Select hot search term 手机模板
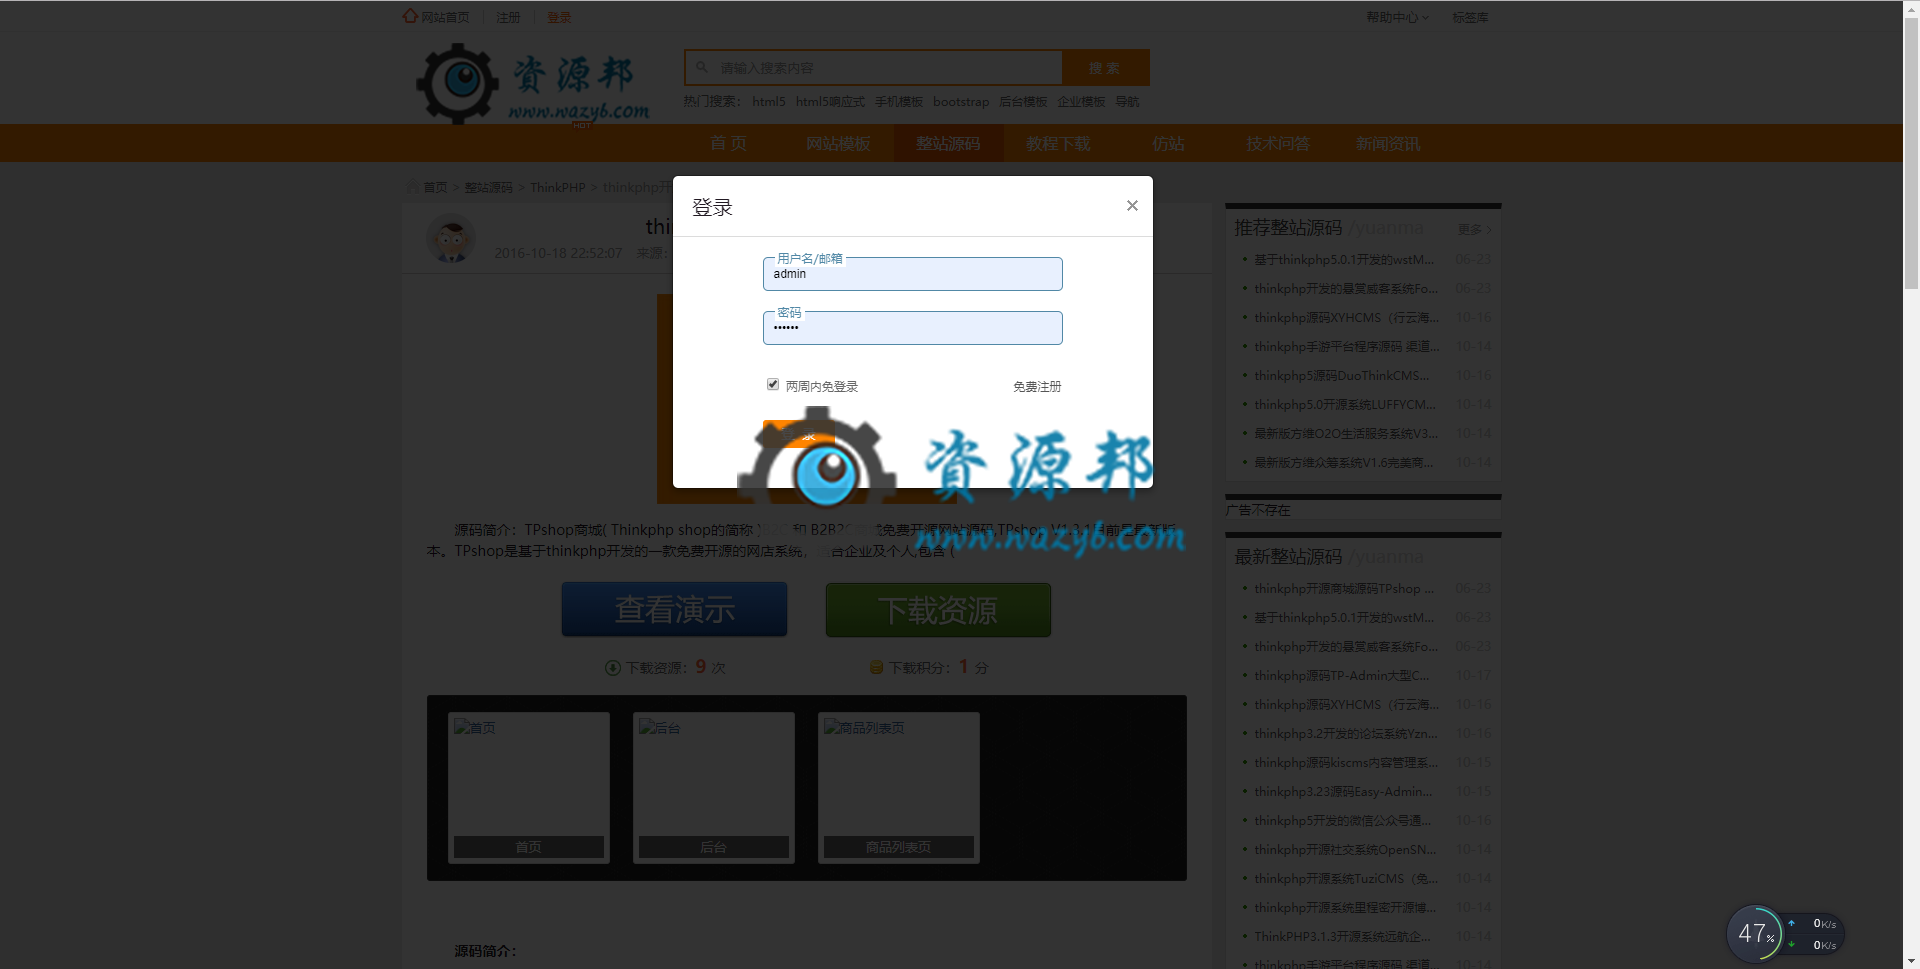This screenshot has width=1920, height=969. click(899, 101)
